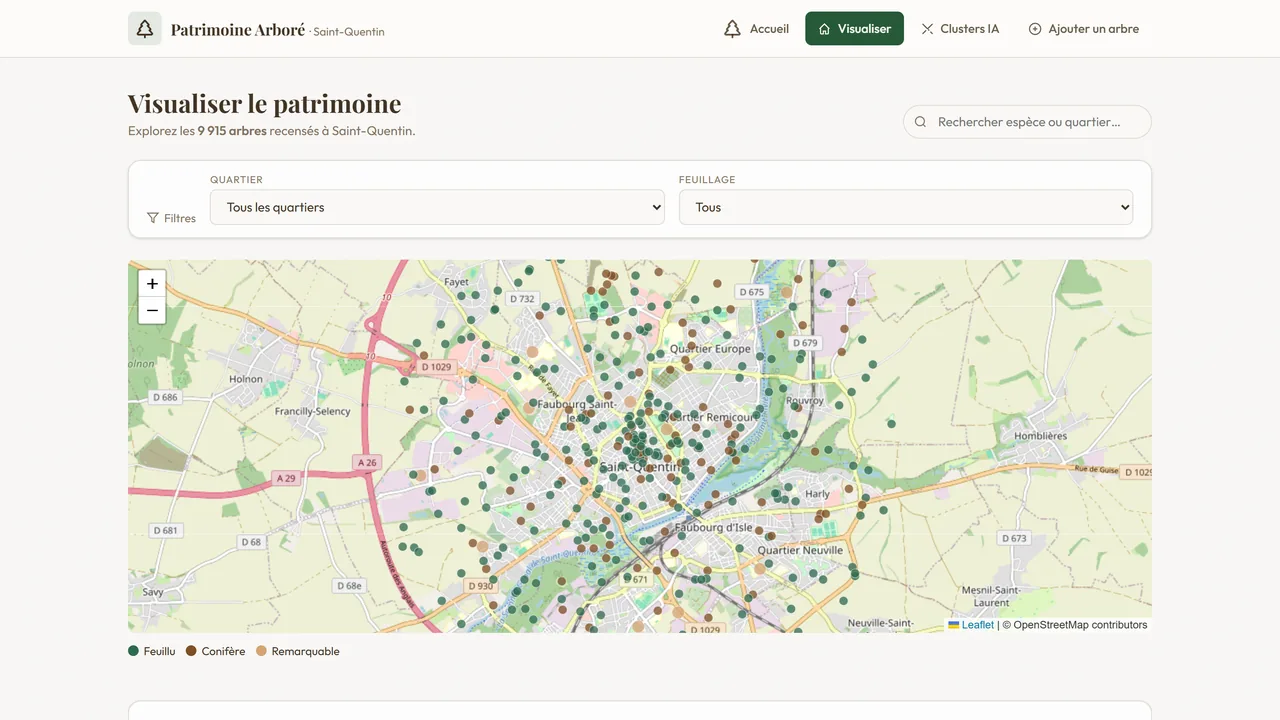Click the Filtres funnel icon

point(153,218)
